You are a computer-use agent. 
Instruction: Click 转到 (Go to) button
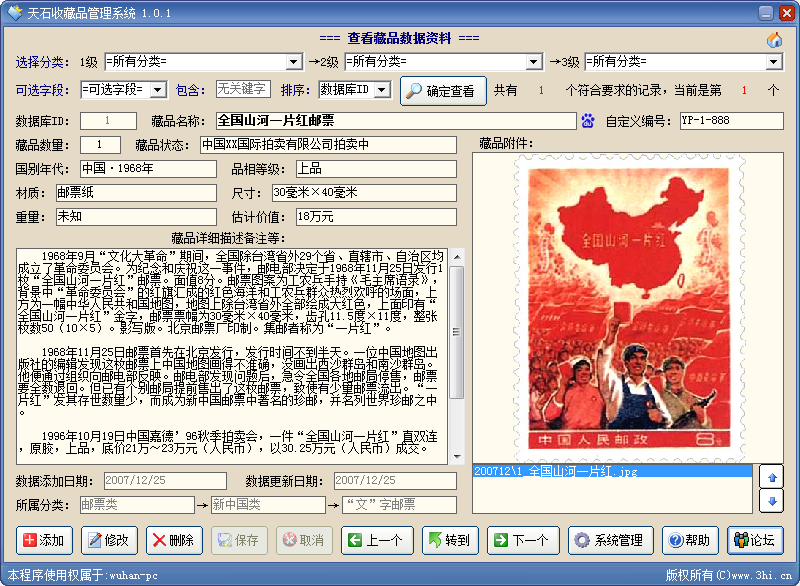click(450, 540)
